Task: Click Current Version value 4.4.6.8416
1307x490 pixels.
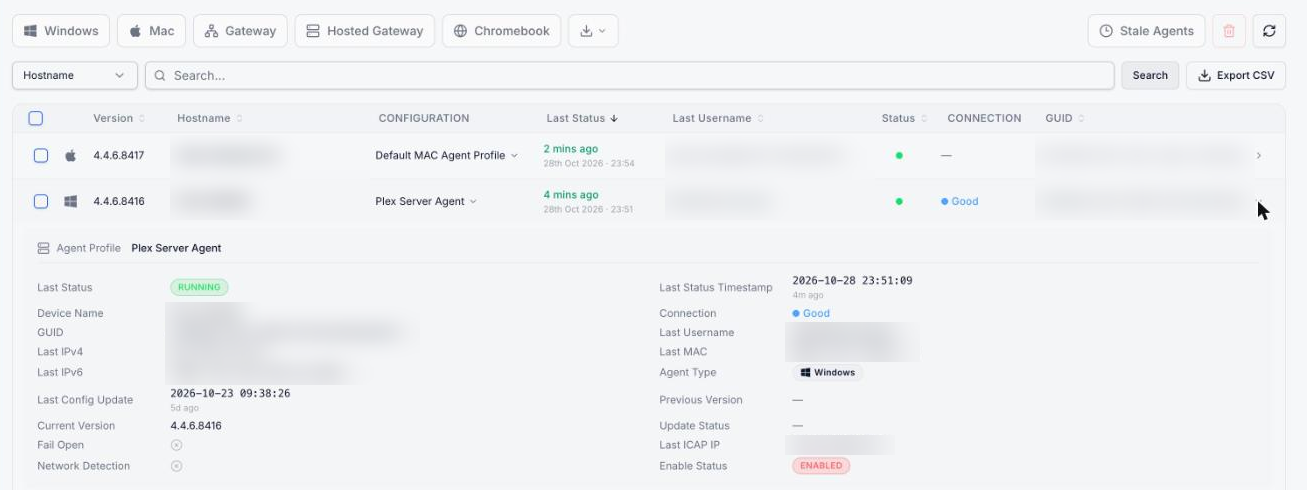Action: click(x=196, y=425)
